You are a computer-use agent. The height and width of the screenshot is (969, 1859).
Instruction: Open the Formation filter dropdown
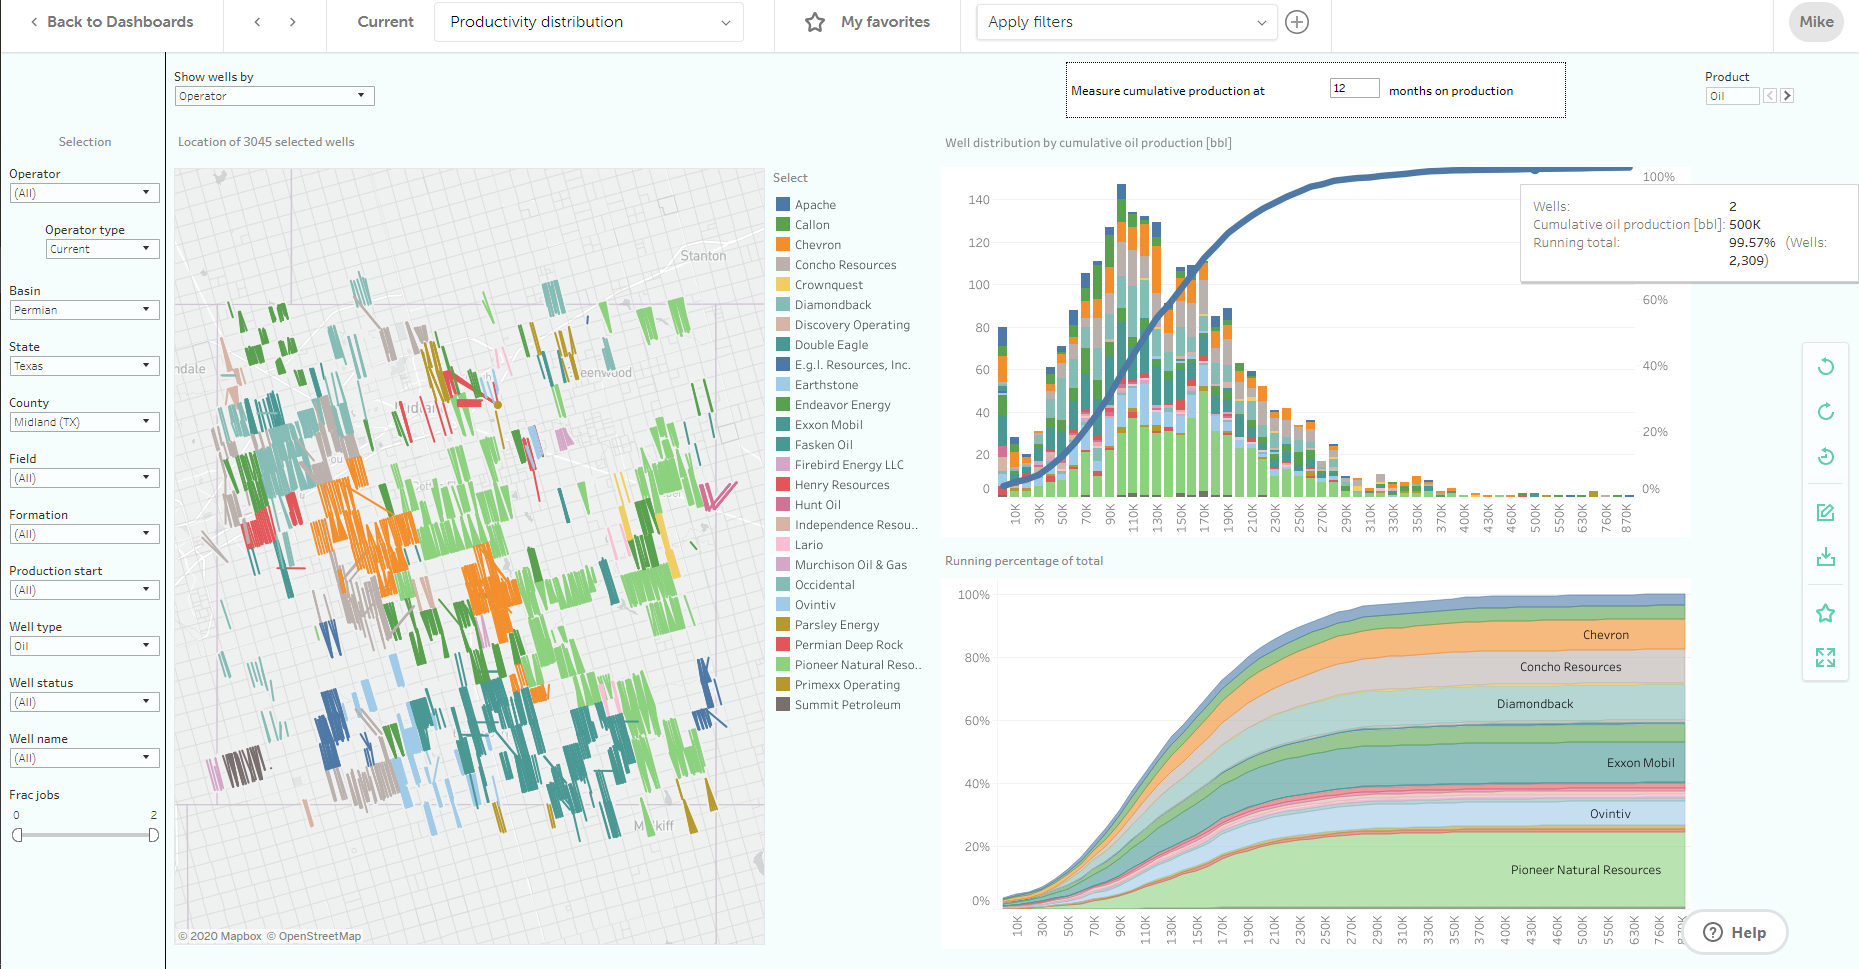tap(84, 534)
